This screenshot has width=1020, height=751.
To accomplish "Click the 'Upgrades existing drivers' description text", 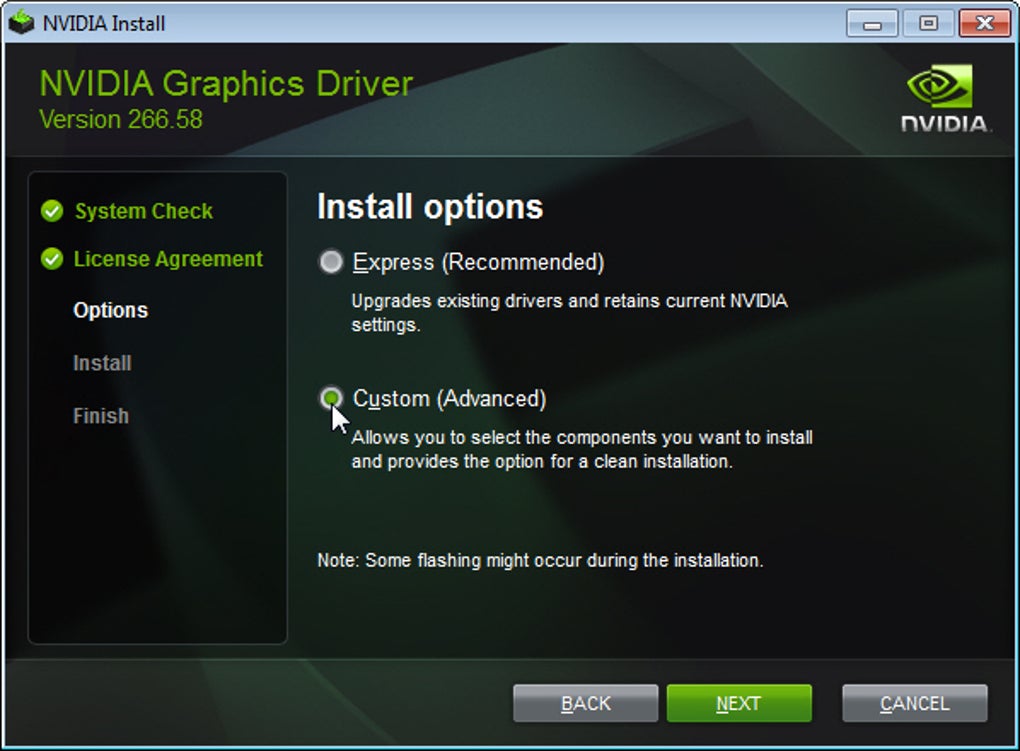I will [x=569, y=313].
